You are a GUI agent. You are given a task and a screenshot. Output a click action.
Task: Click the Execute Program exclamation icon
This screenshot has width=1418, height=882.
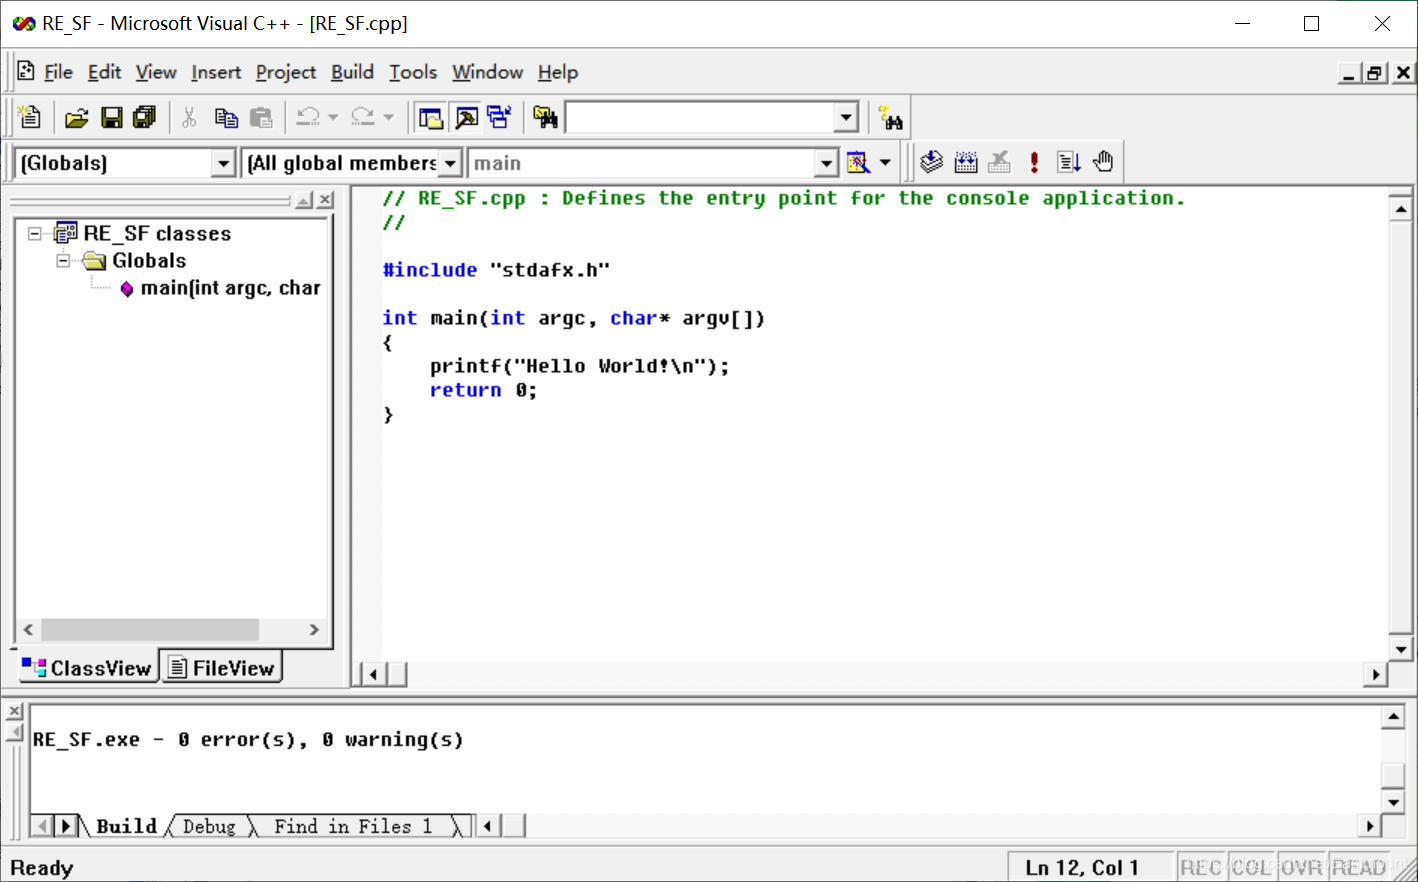pos(1034,162)
